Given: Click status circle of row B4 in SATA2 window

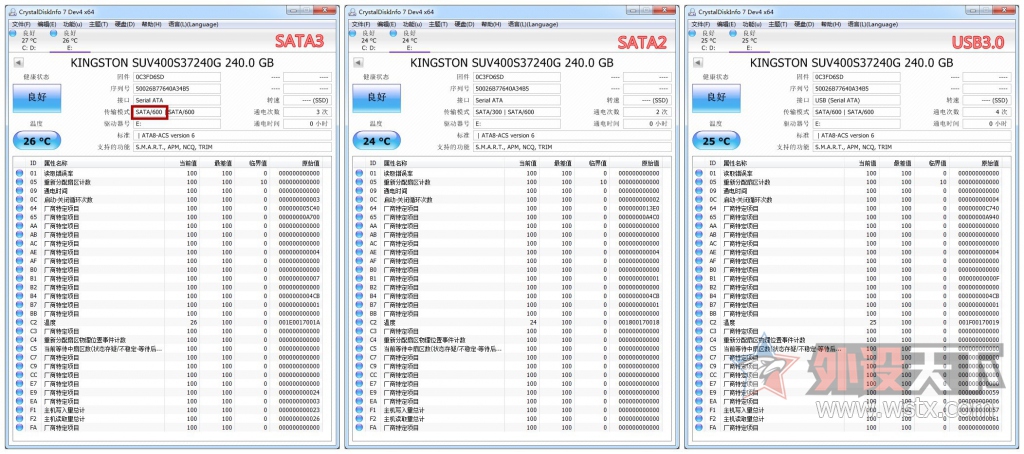Looking at the screenshot, I should pos(359,296).
